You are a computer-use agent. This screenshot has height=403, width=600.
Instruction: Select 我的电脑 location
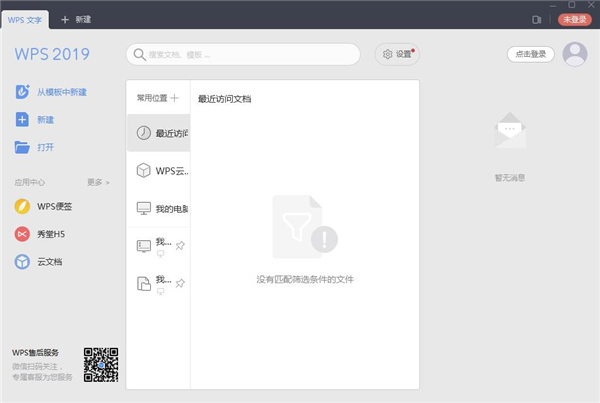click(158, 208)
